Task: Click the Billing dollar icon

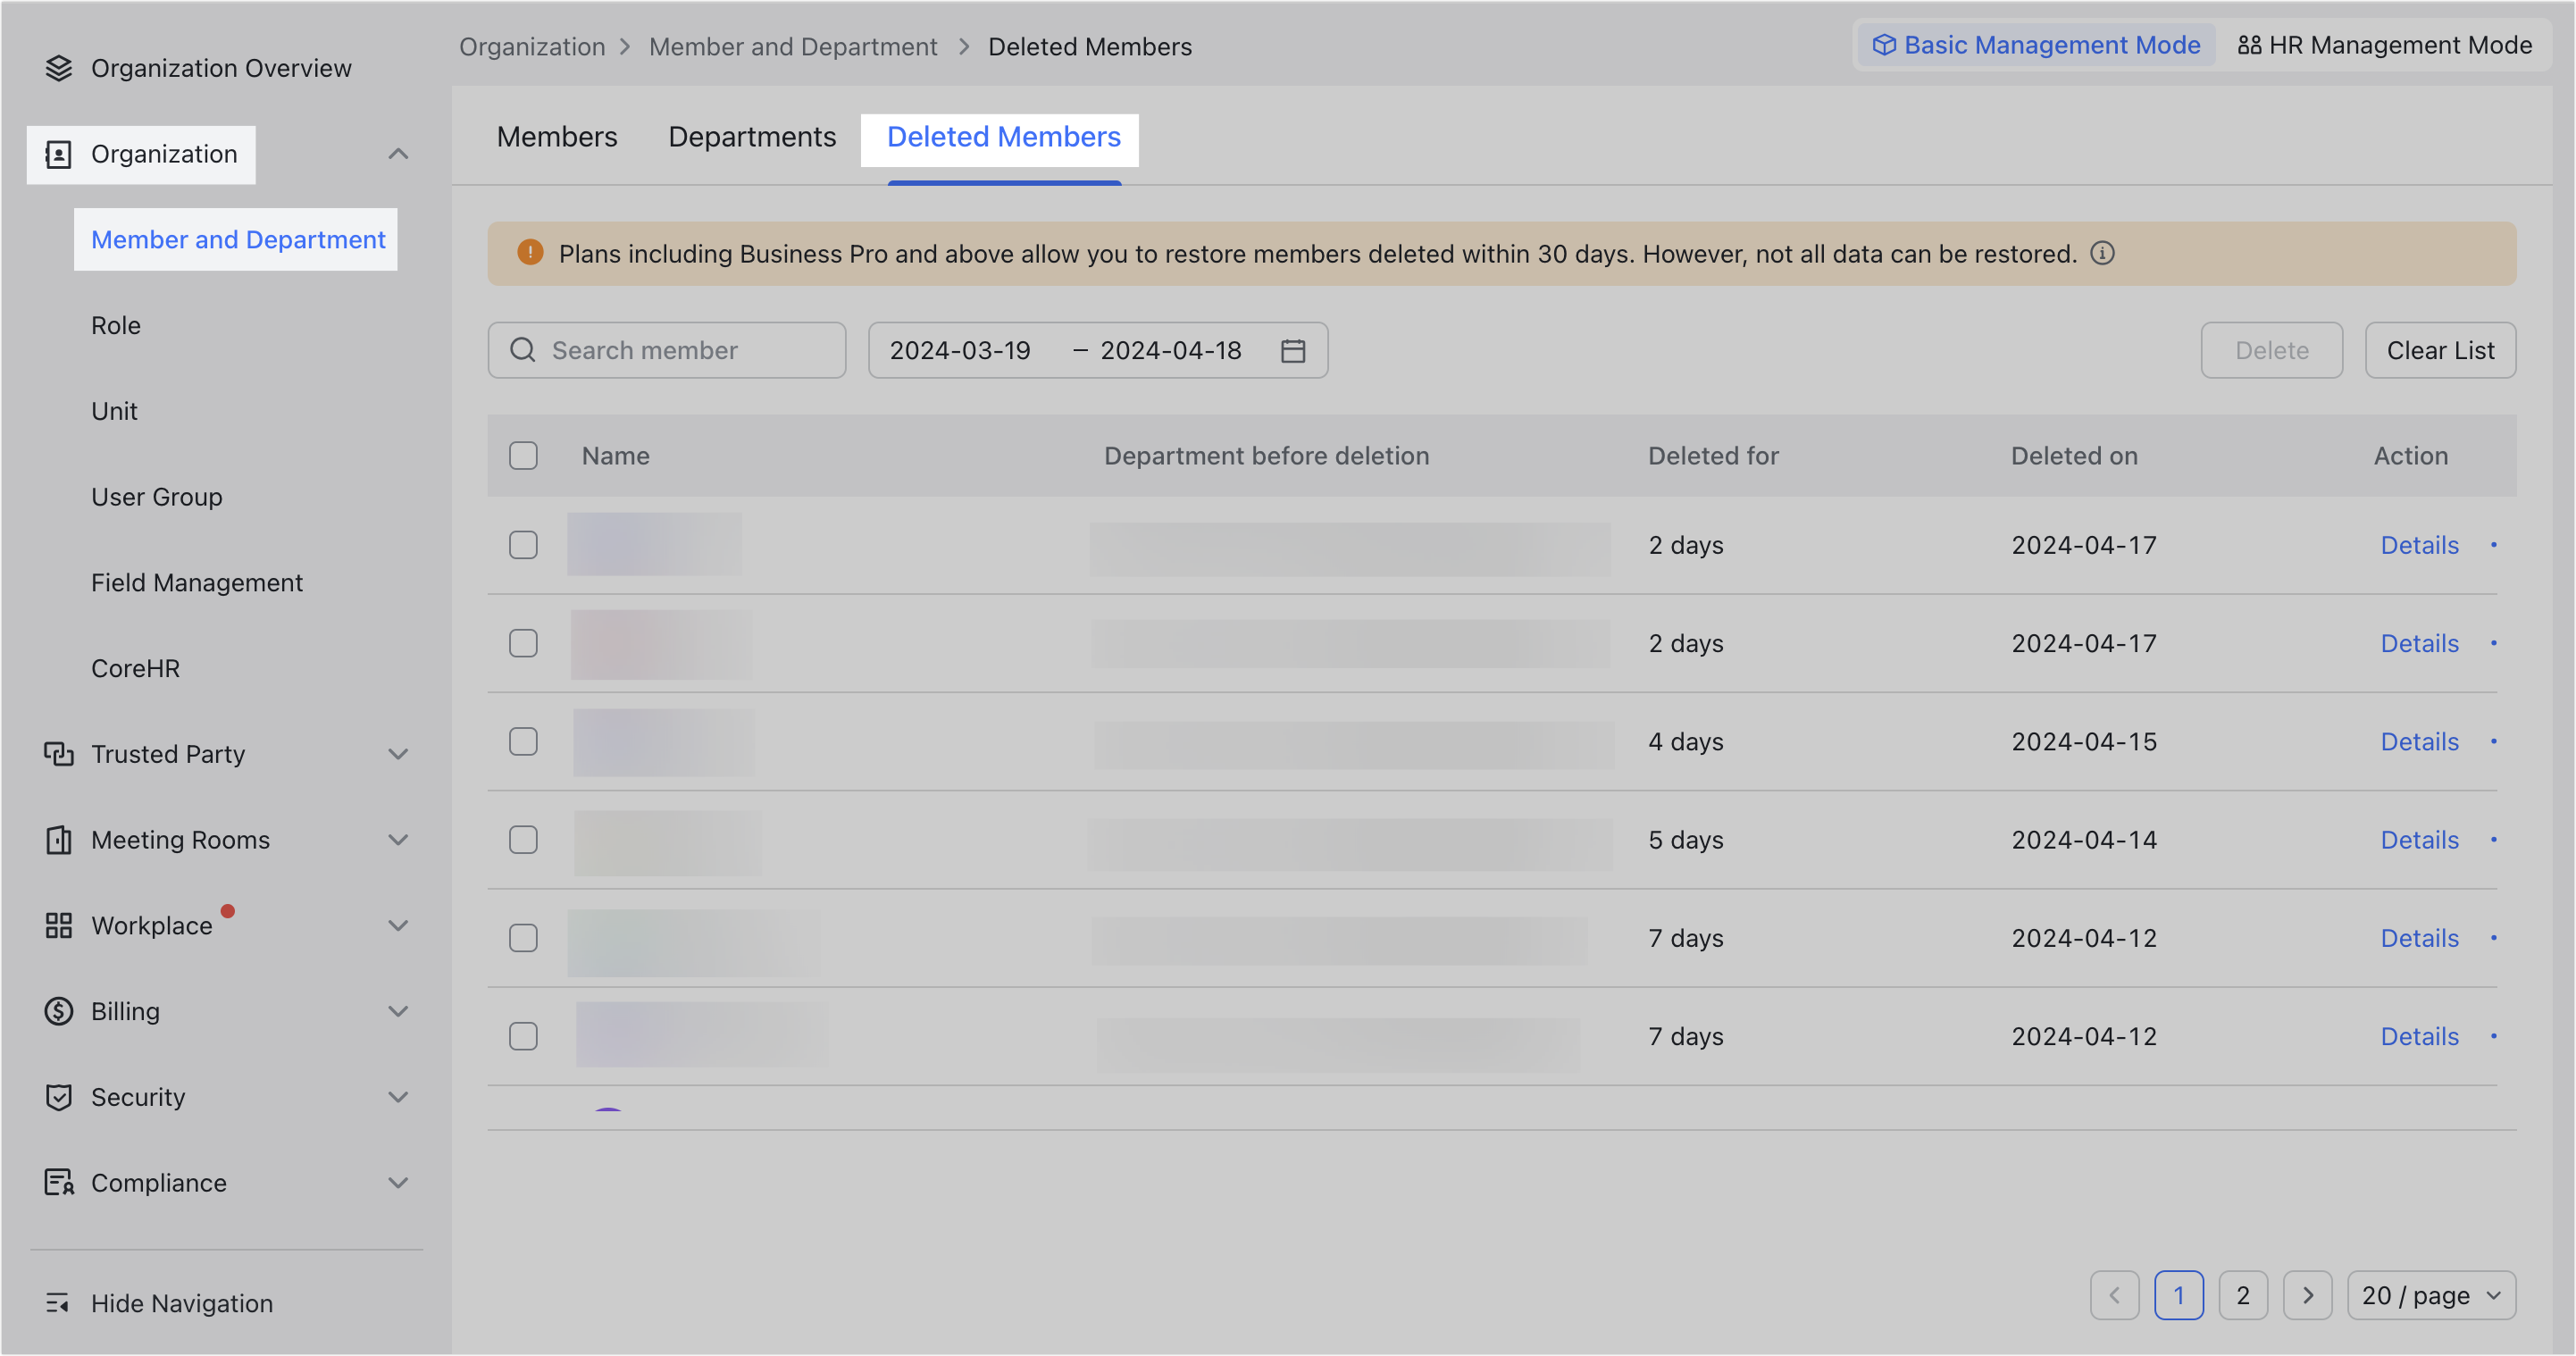Action: [x=59, y=1011]
